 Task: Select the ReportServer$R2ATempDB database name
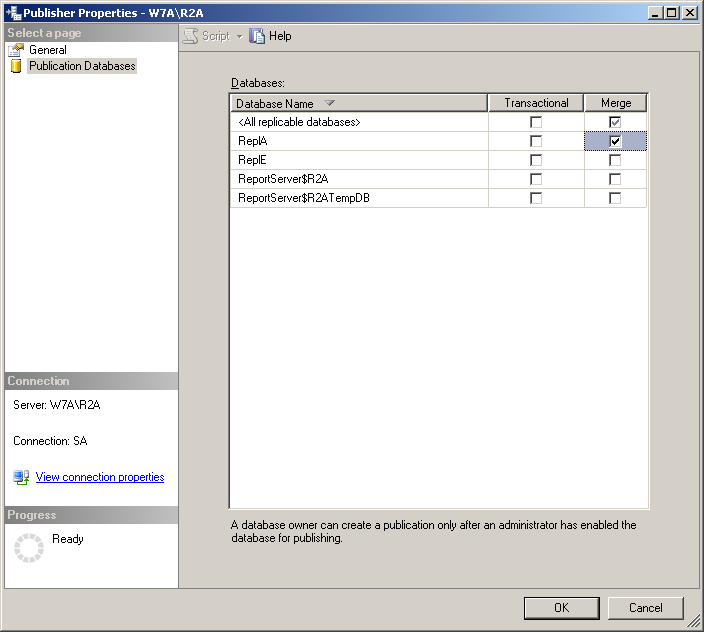(x=304, y=198)
